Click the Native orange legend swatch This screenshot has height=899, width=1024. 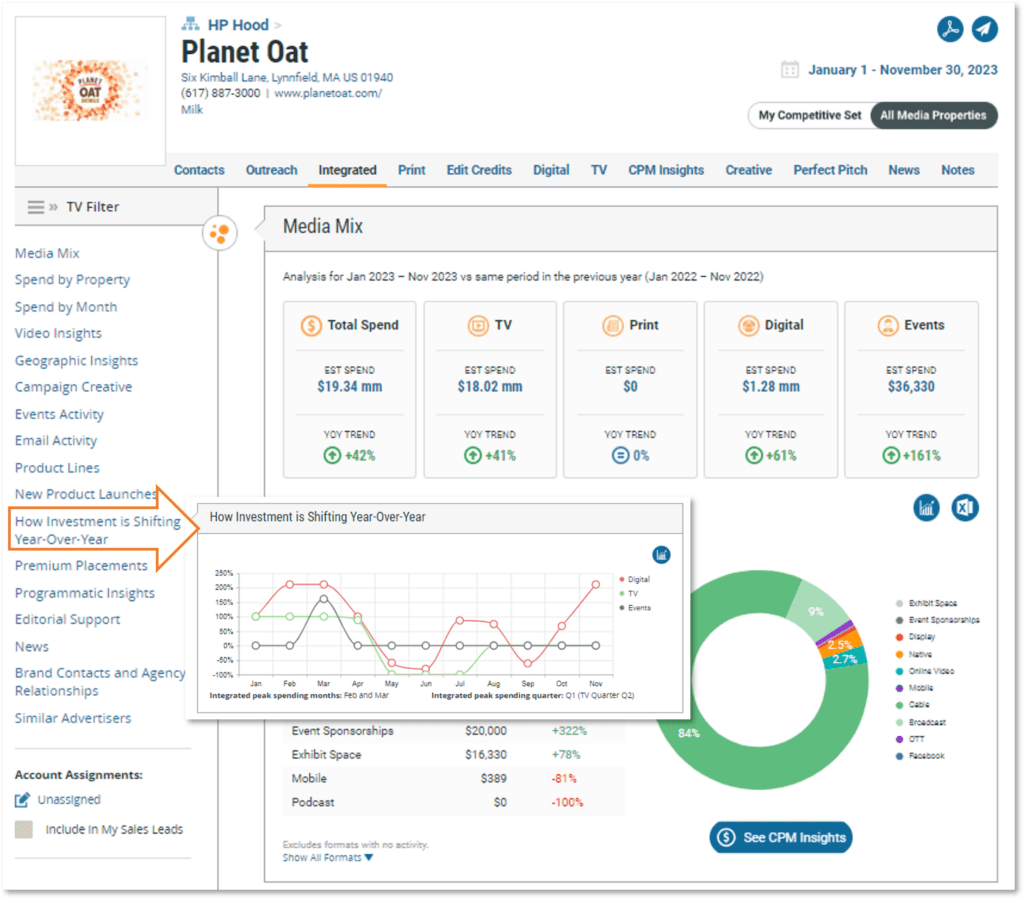point(899,654)
